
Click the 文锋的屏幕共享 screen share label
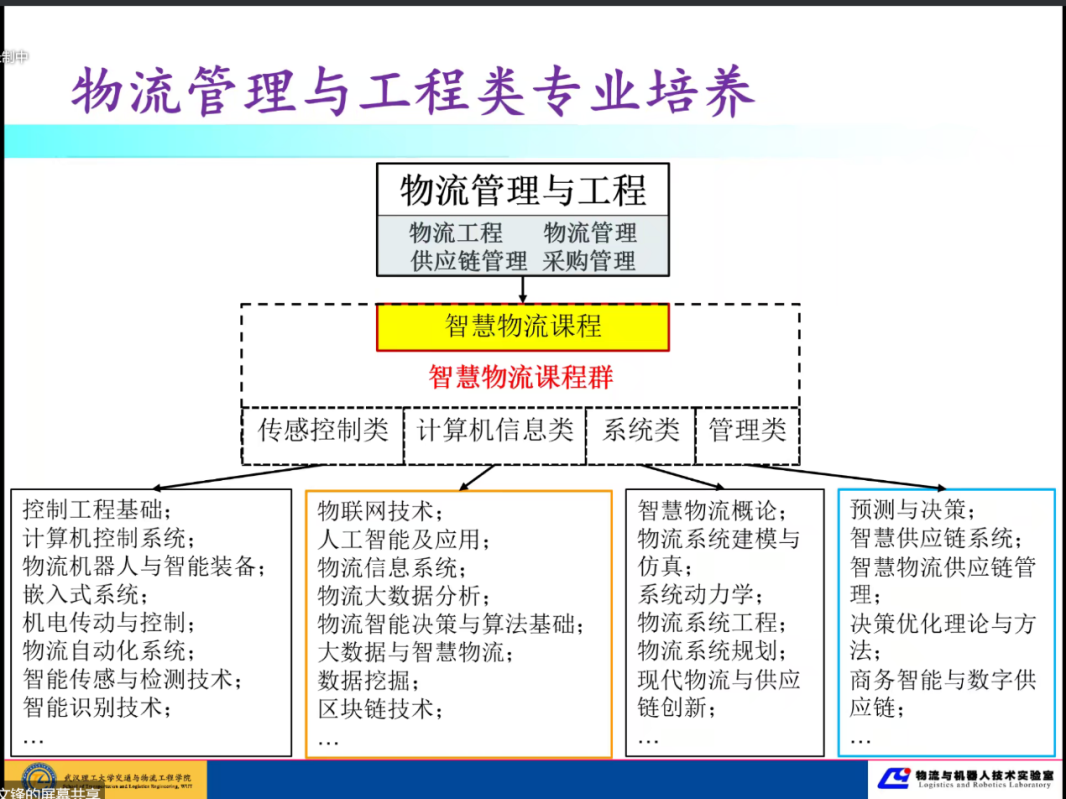point(47,791)
